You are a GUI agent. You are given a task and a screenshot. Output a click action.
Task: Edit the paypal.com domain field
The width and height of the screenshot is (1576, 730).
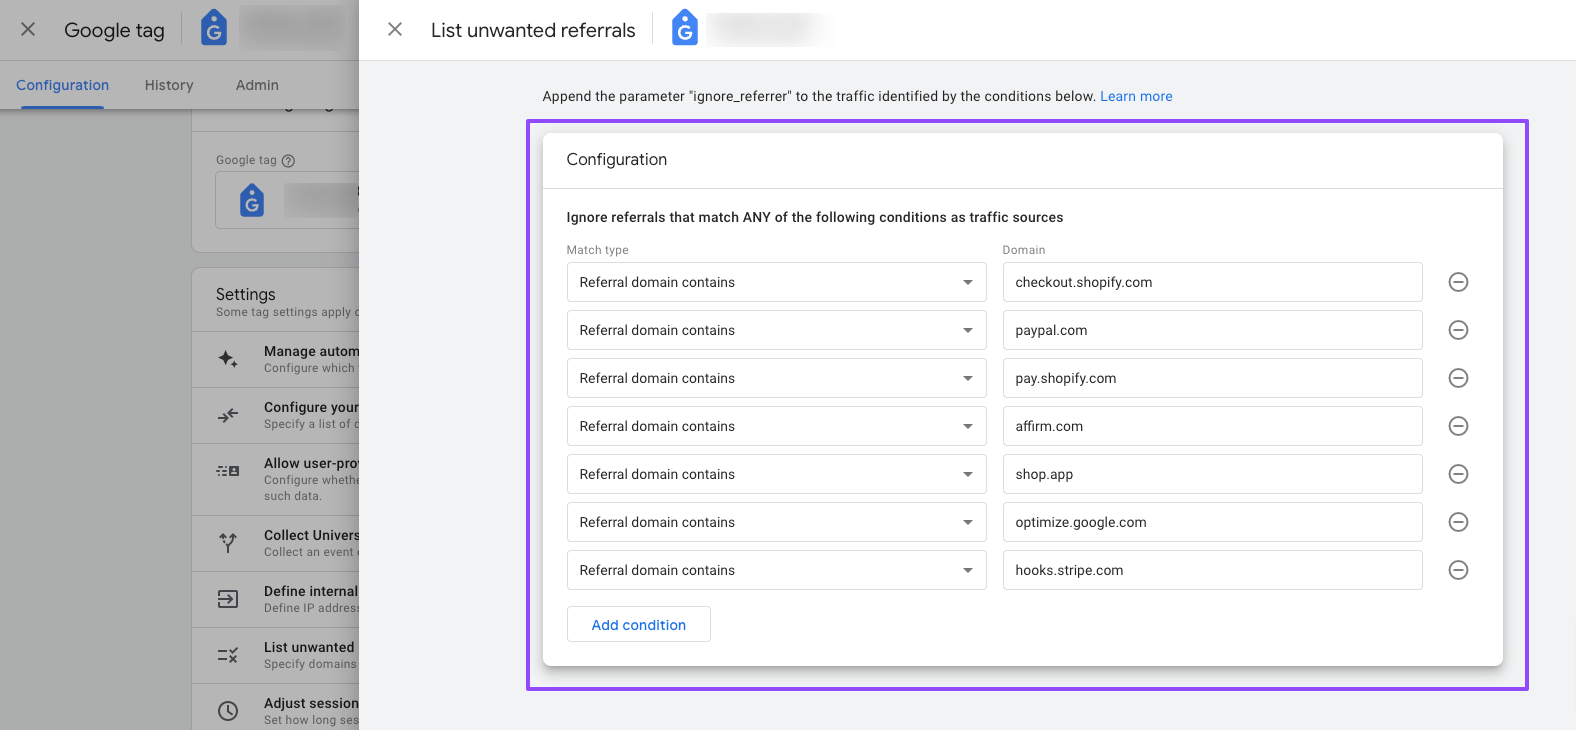(x=1212, y=330)
